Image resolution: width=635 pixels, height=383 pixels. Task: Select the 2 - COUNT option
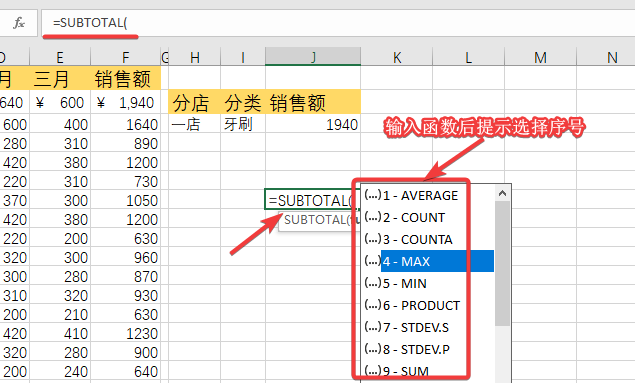click(428, 217)
